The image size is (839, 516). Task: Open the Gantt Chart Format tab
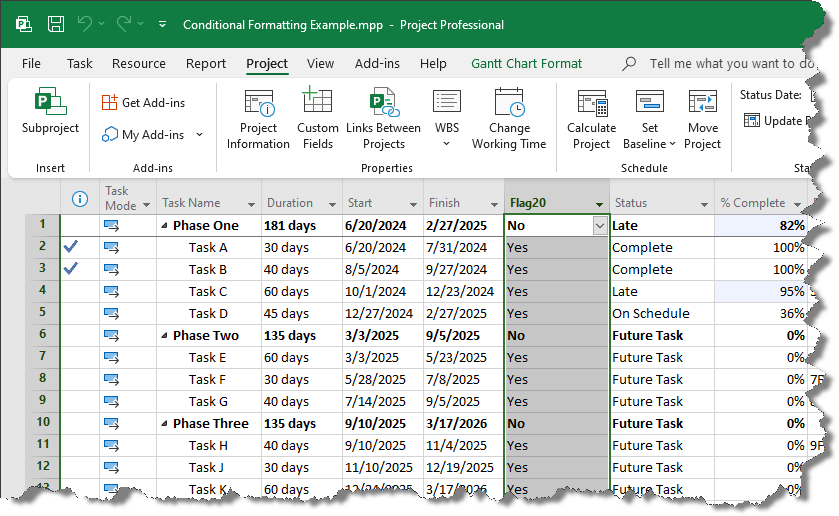point(526,63)
